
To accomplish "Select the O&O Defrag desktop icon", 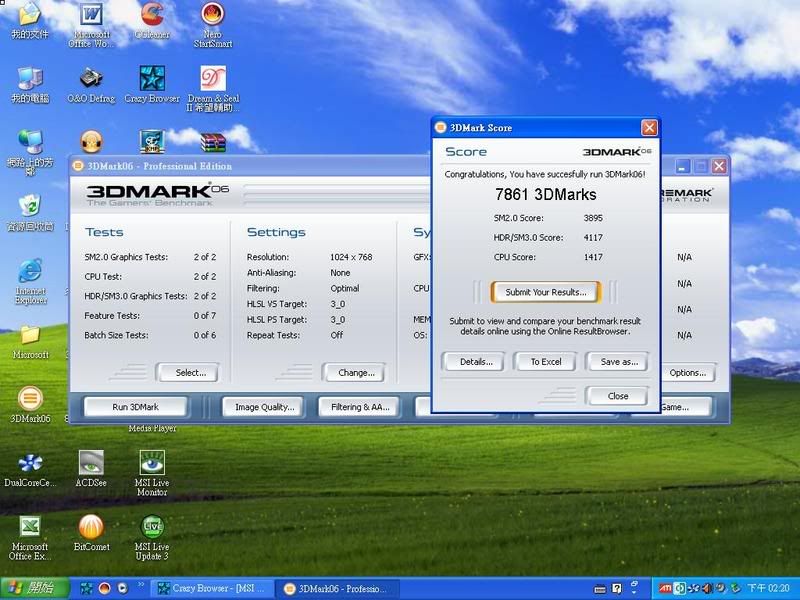I will coord(91,78).
